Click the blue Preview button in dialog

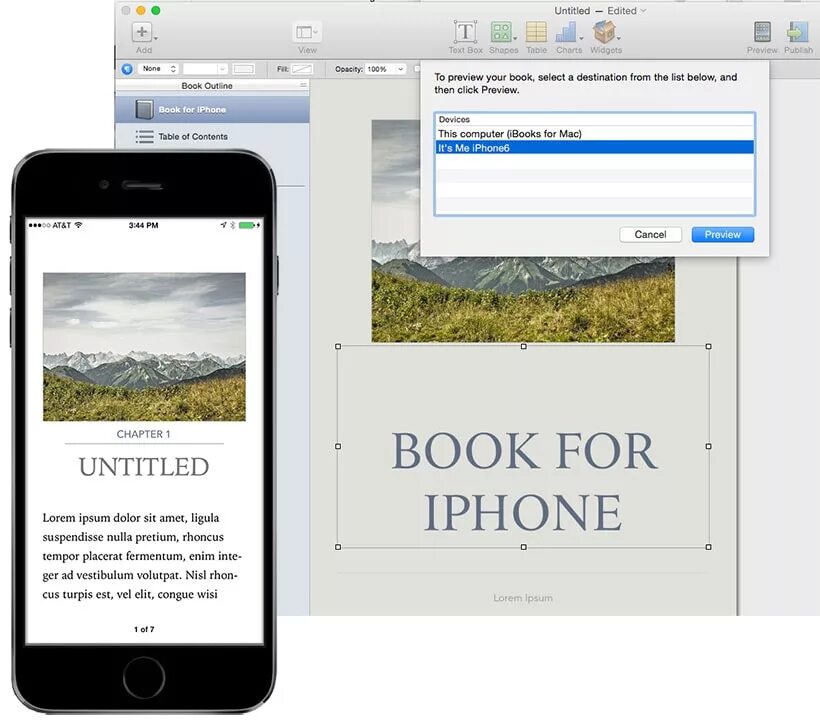point(722,234)
